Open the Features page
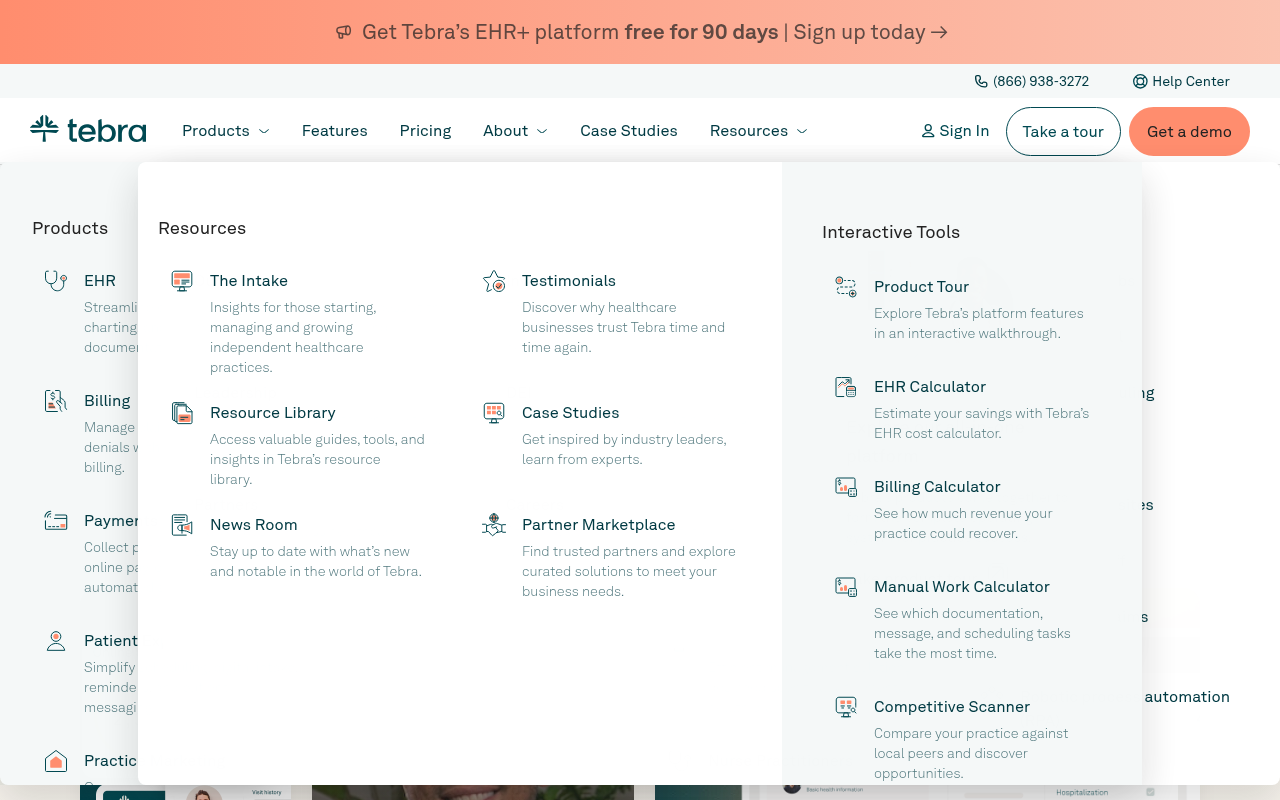 point(335,131)
